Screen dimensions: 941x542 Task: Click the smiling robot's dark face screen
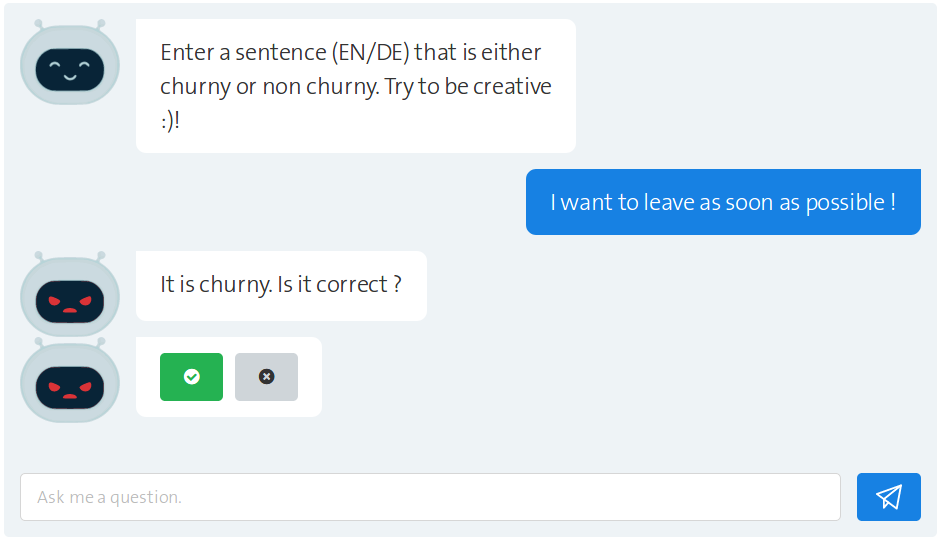(70, 70)
